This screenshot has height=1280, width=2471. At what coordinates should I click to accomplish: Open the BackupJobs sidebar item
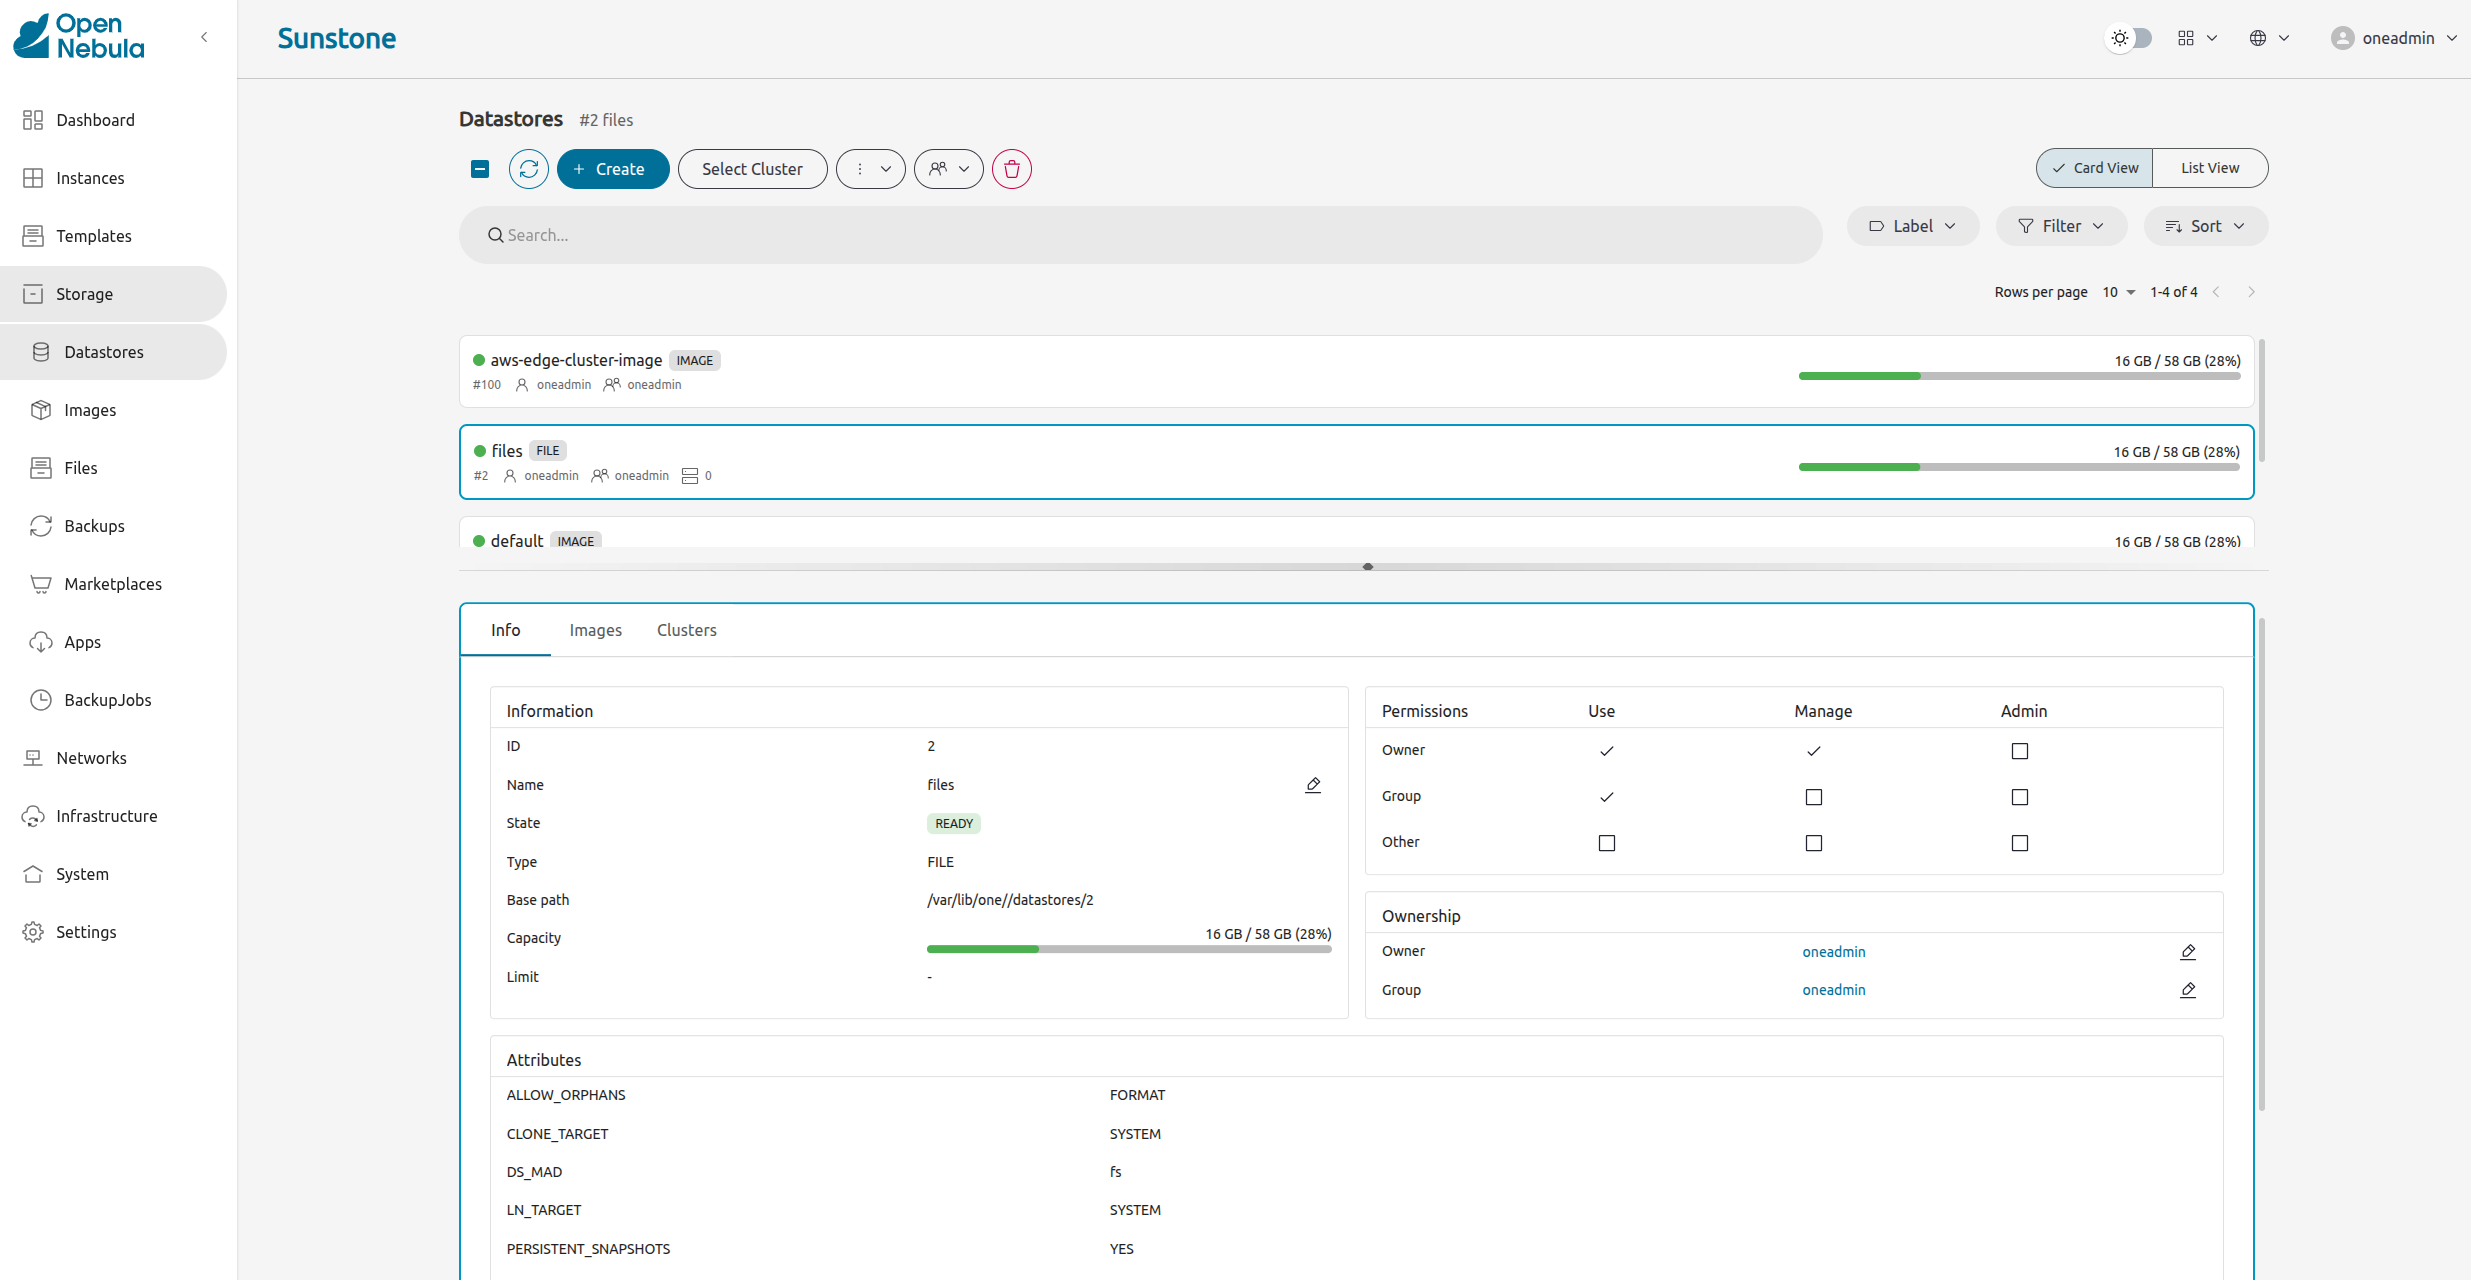[x=107, y=700]
